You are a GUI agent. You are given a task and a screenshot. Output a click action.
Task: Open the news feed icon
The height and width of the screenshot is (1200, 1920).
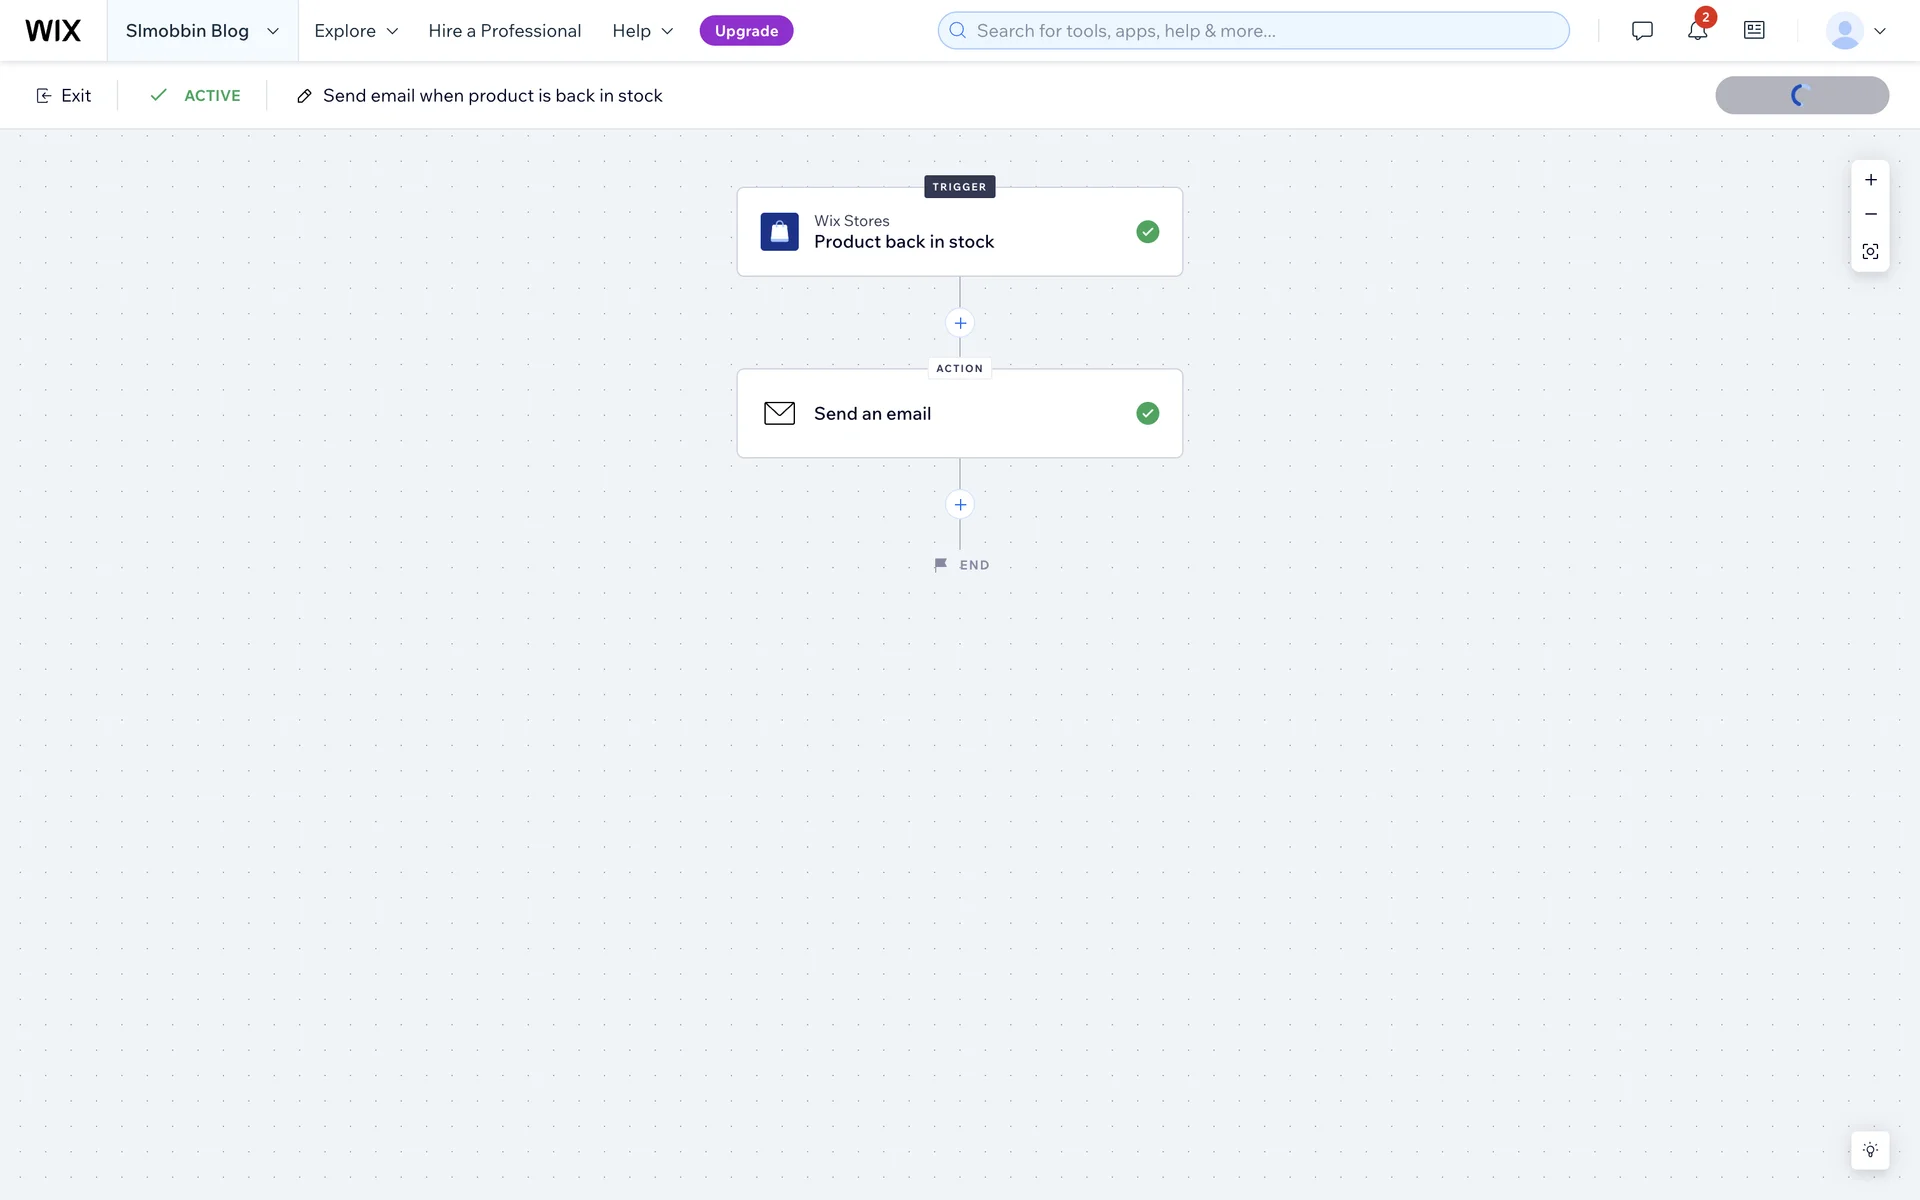pyautogui.click(x=1754, y=31)
